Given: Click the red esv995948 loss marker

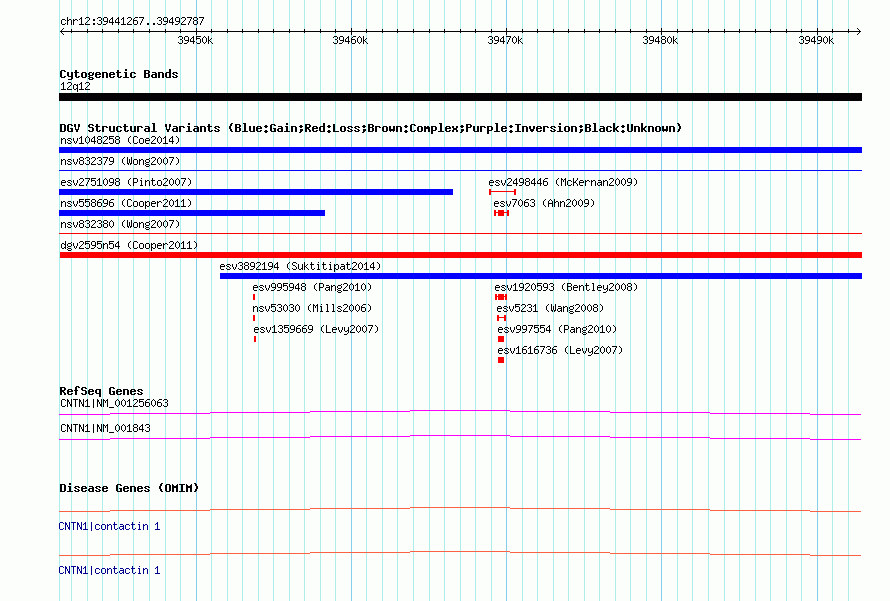Looking at the screenshot, I should coord(254,297).
